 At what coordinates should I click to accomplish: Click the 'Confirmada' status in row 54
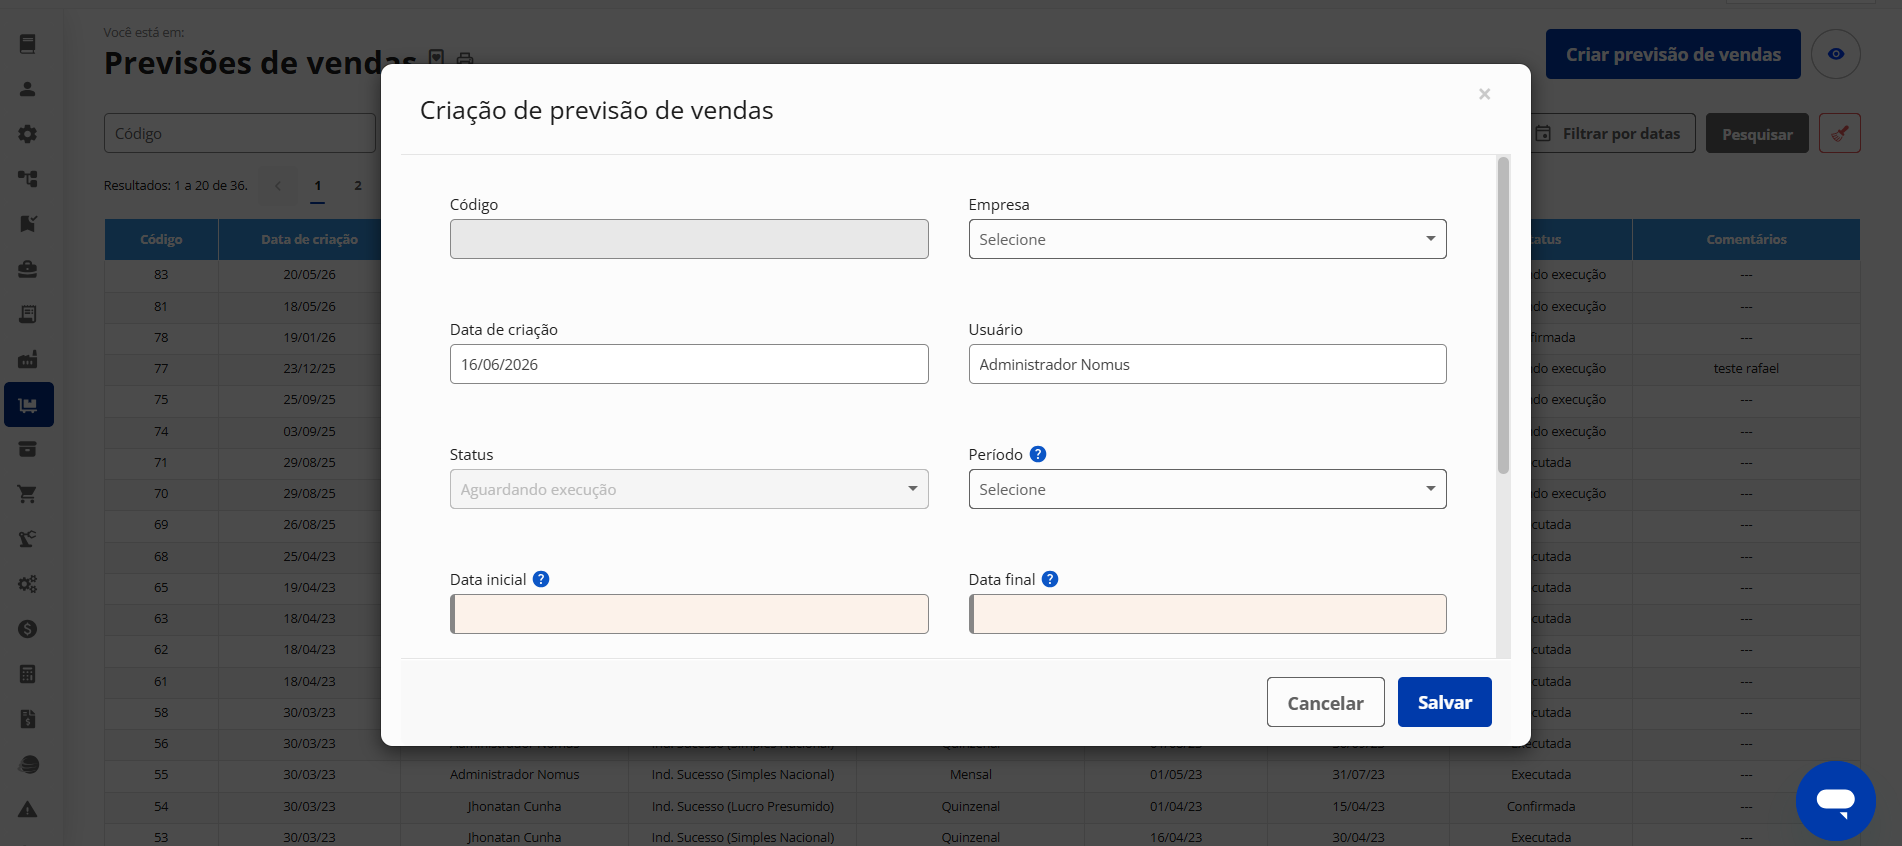1541,807
